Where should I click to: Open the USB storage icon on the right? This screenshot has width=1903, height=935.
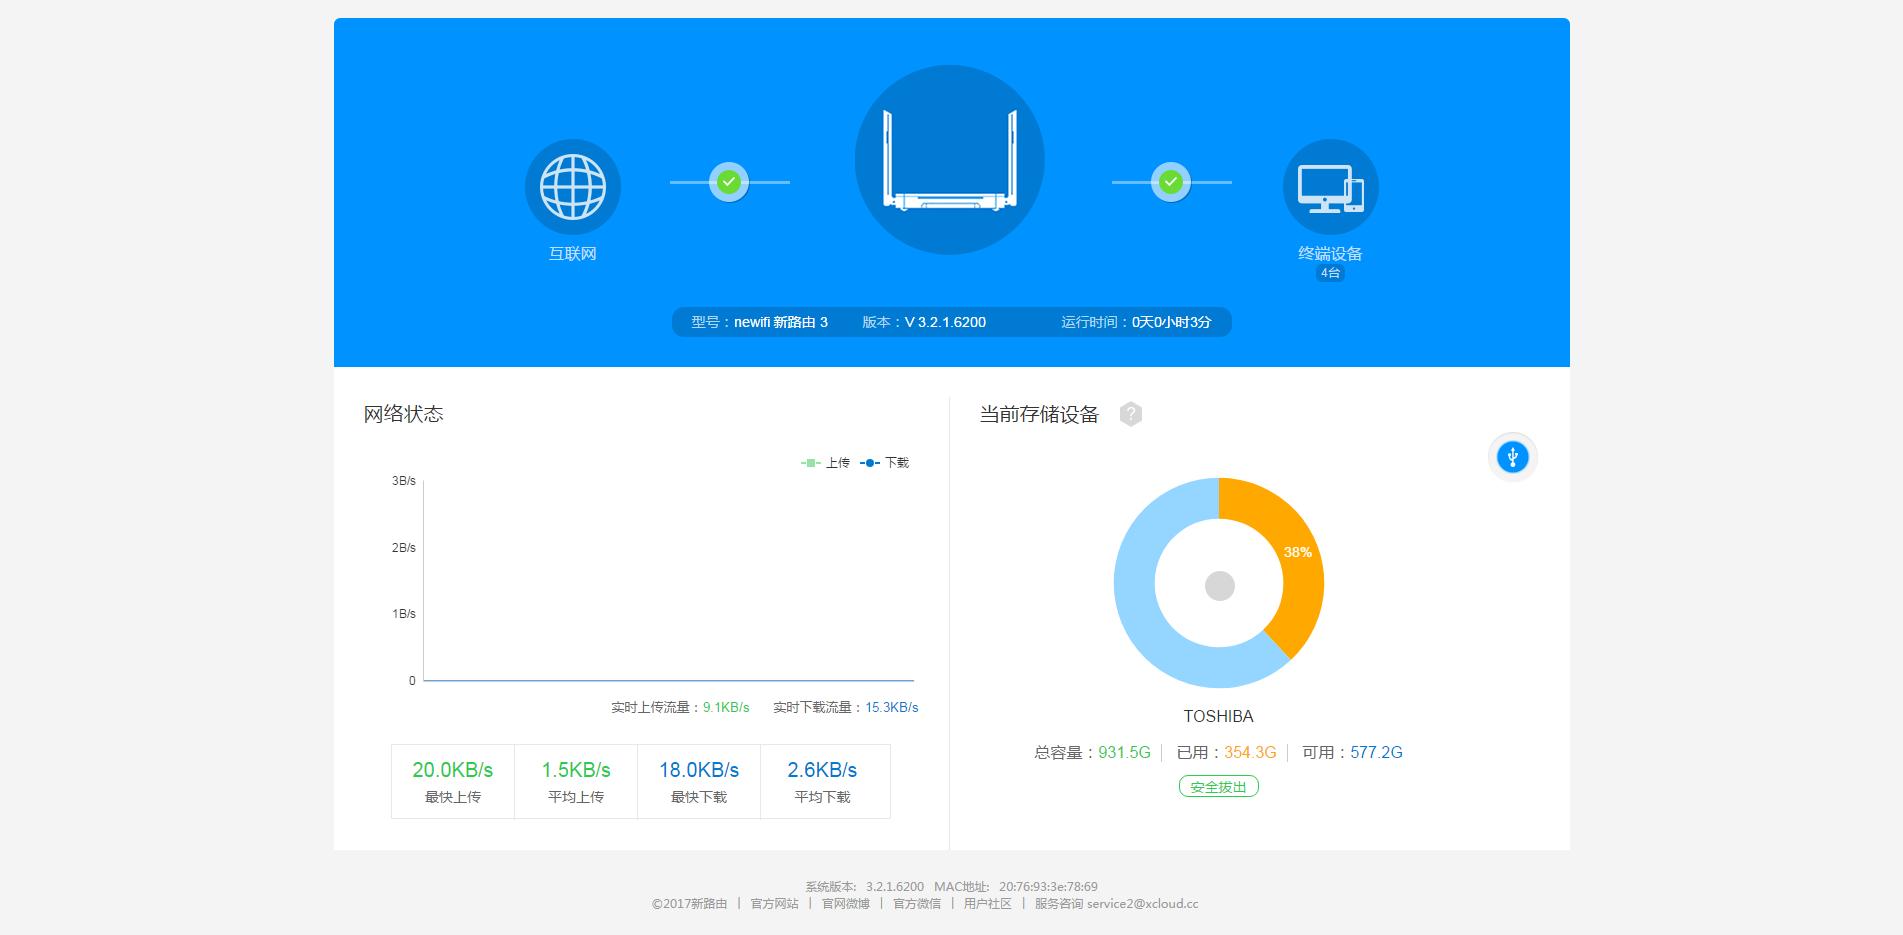point(1511,456)
